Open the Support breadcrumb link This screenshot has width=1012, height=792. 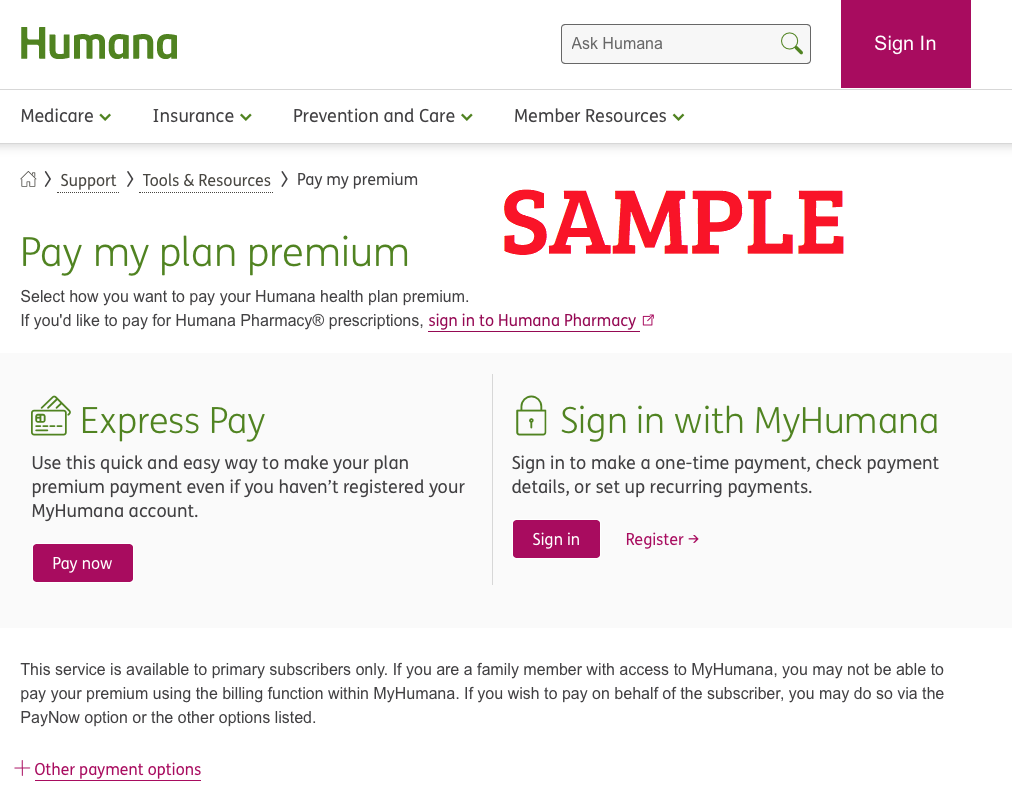[88, 180]
